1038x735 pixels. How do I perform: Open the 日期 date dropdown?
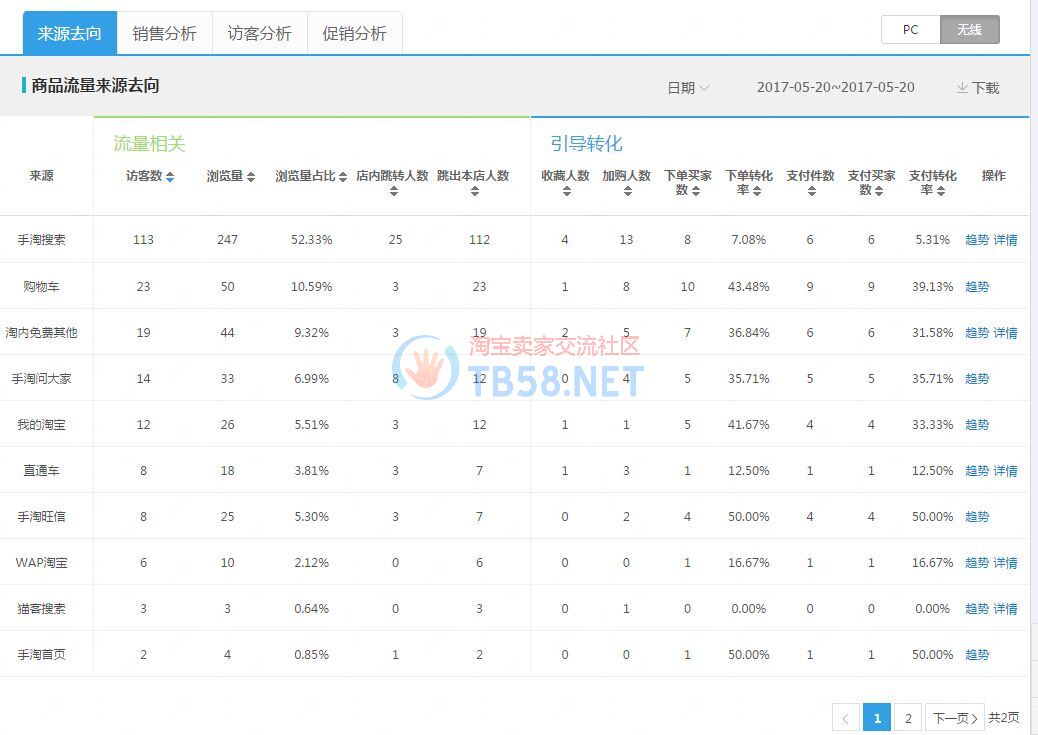click(x=688, y=88)
